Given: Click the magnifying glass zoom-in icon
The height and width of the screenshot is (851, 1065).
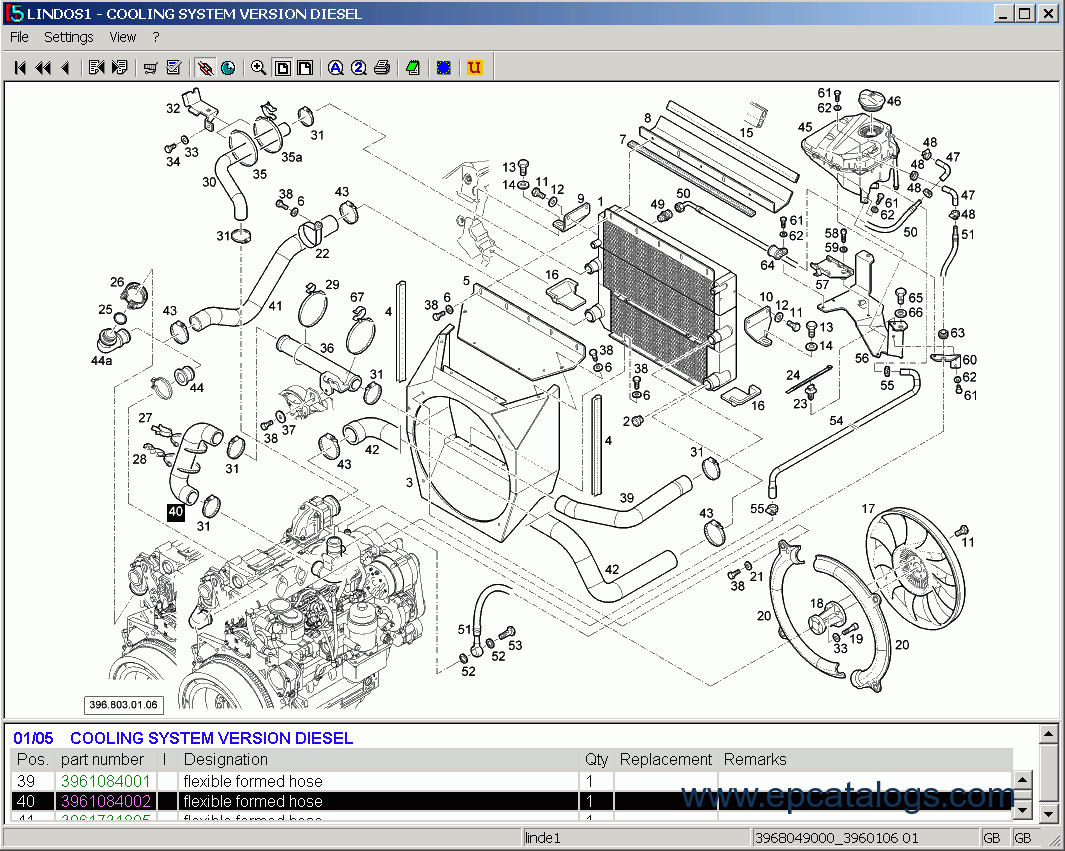Looking at the screenshot, I should tap(258, 68).
